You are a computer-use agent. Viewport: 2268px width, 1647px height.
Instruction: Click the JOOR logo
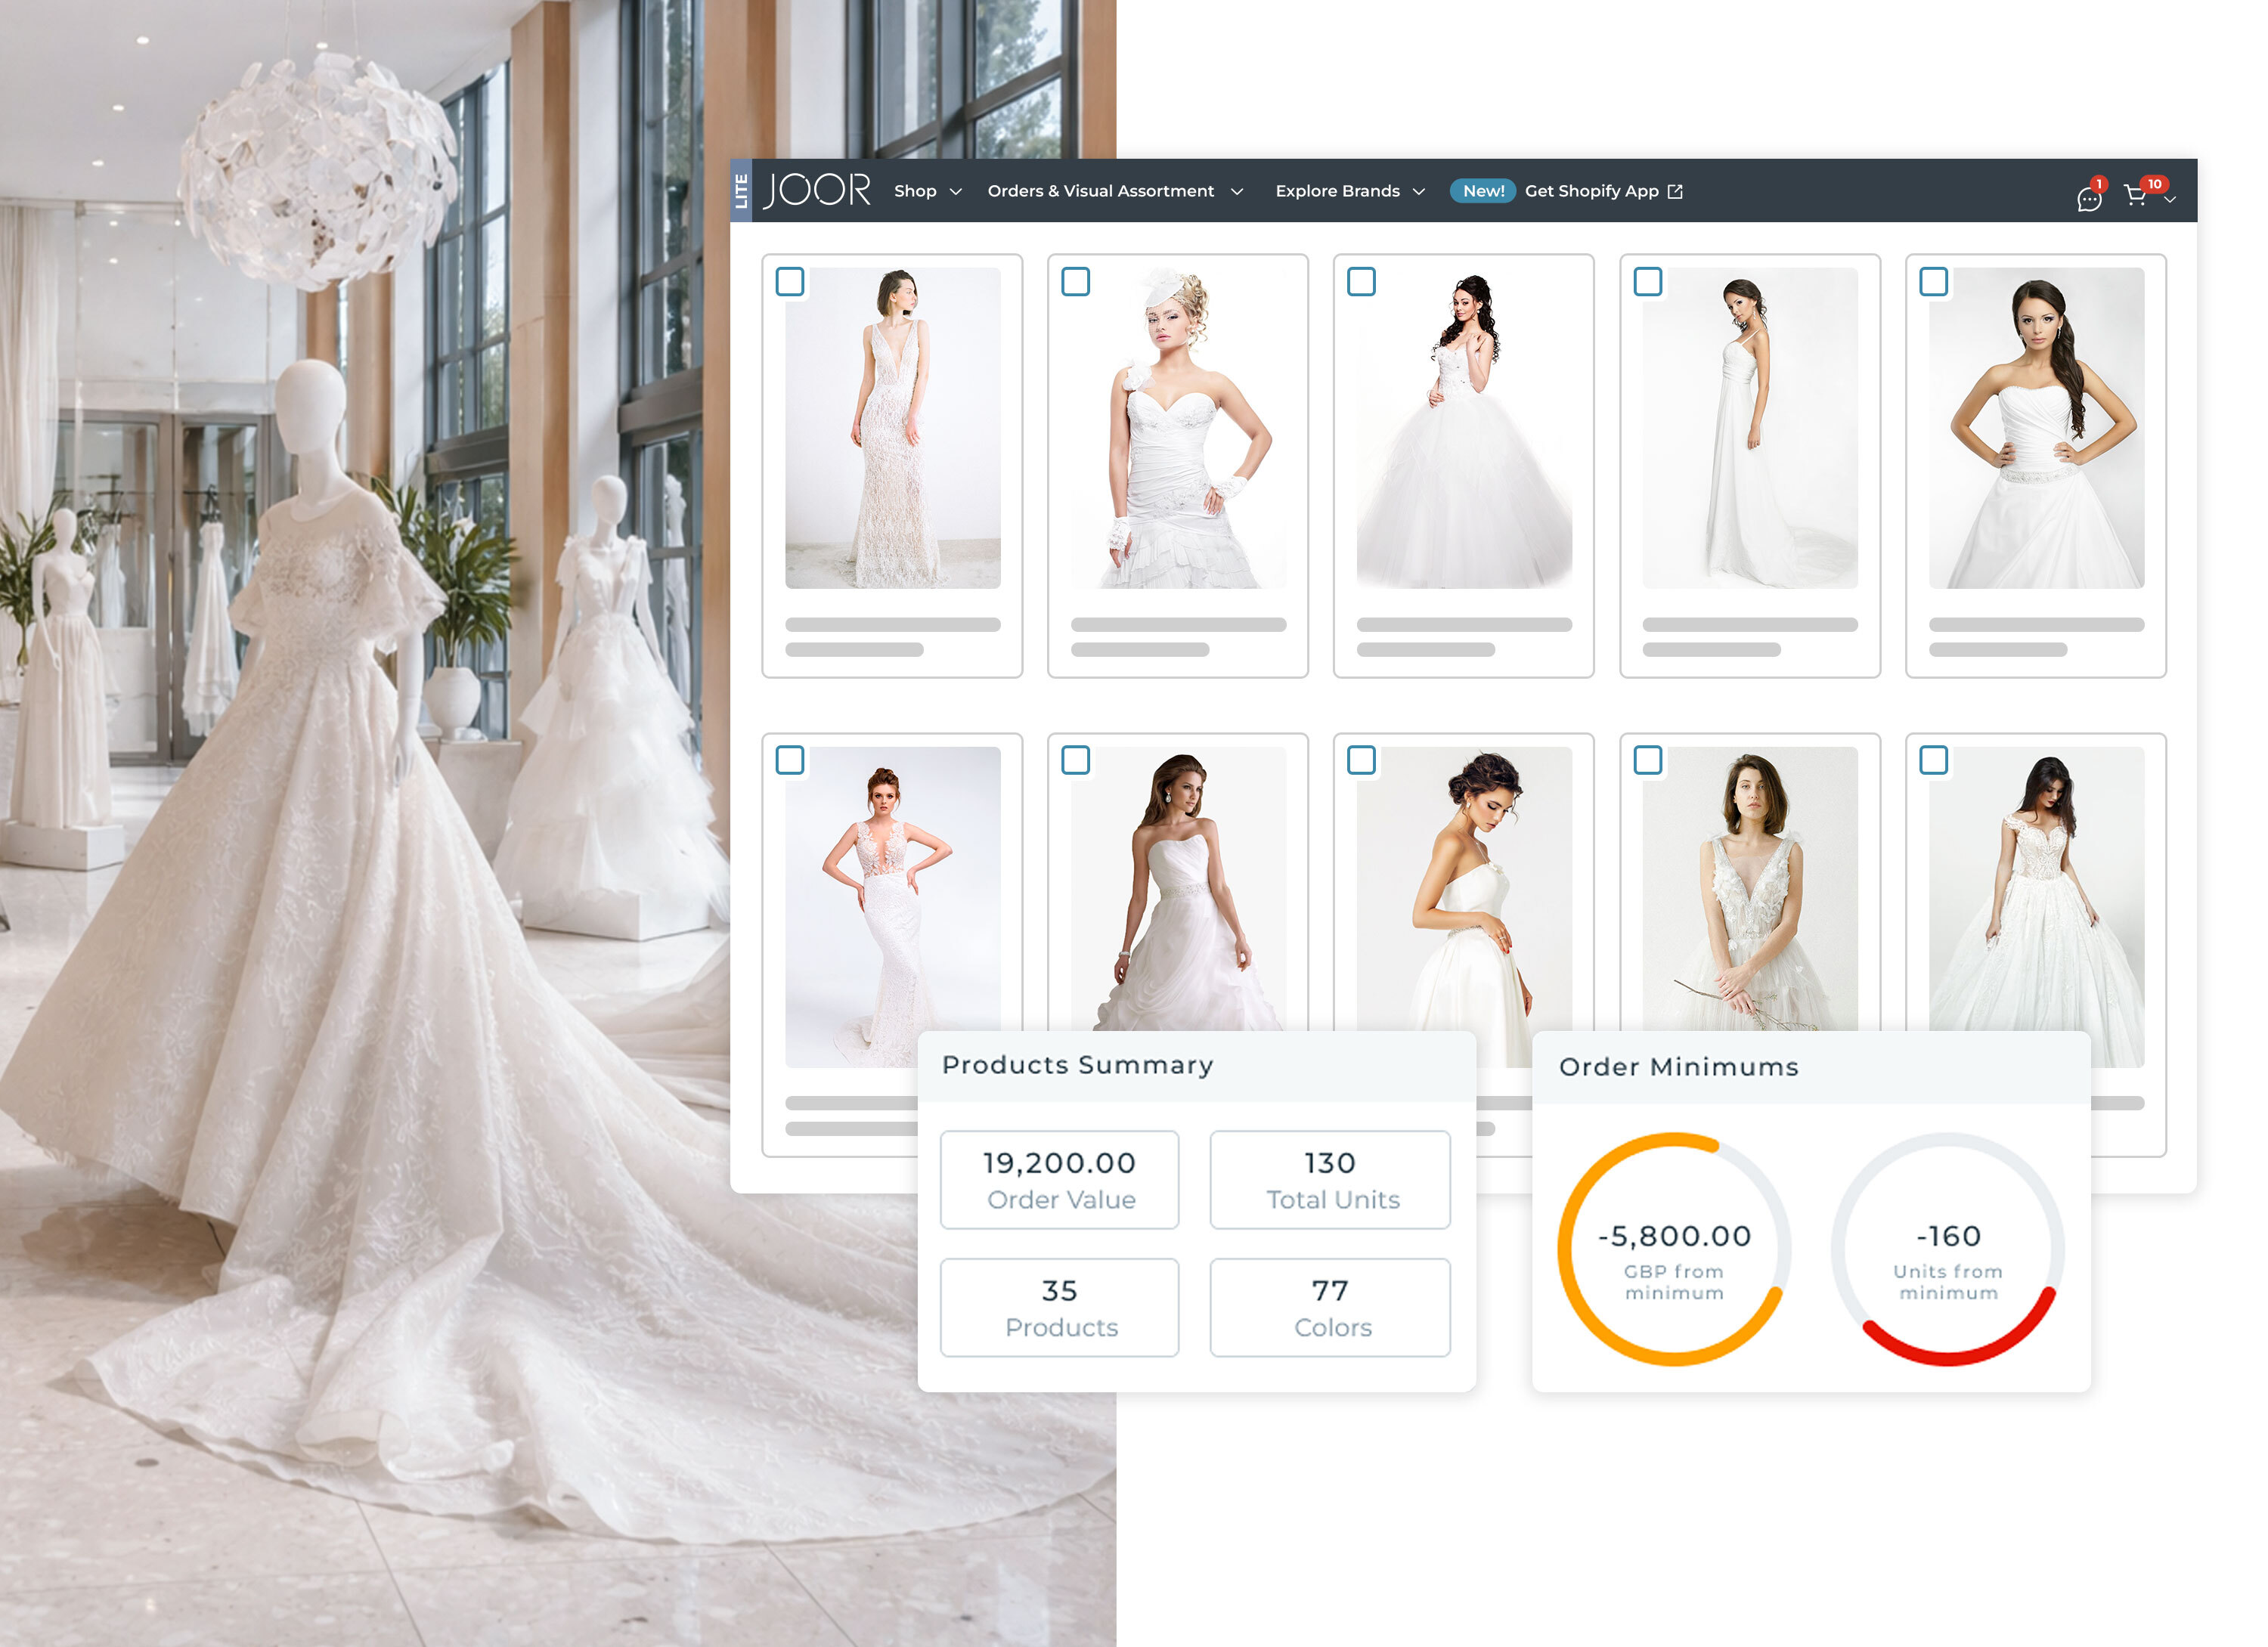coord(817,190)
